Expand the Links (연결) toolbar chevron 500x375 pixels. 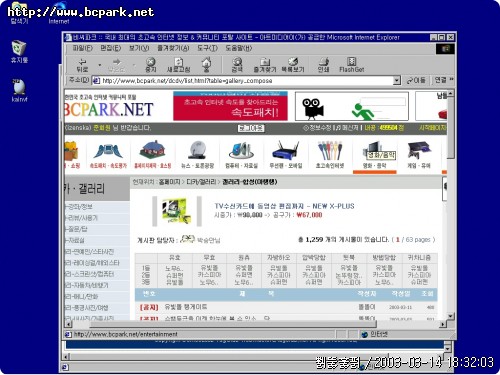tap(451, 80)
